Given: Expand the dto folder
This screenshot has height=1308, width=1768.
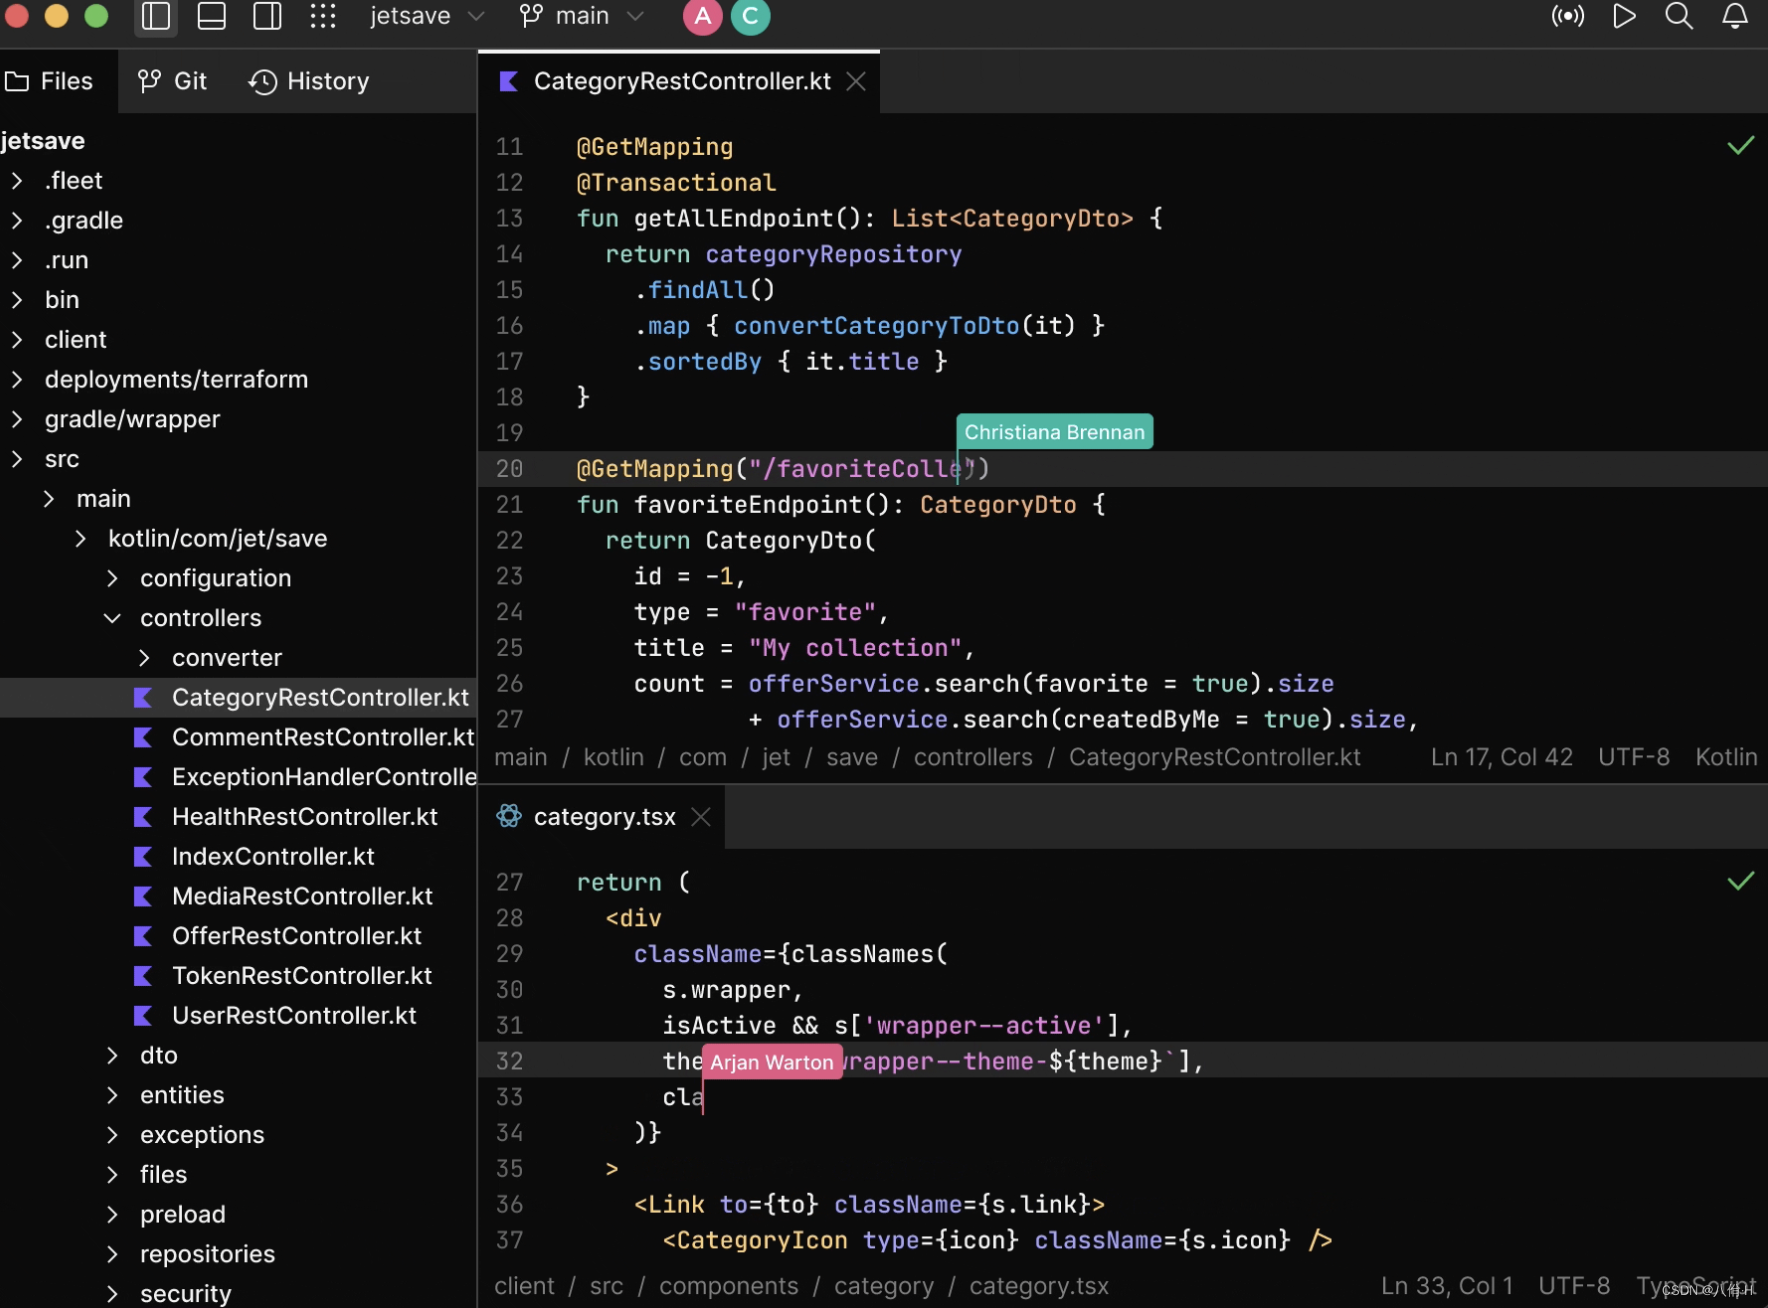Looking at the screenshot, I should 112,1055.
